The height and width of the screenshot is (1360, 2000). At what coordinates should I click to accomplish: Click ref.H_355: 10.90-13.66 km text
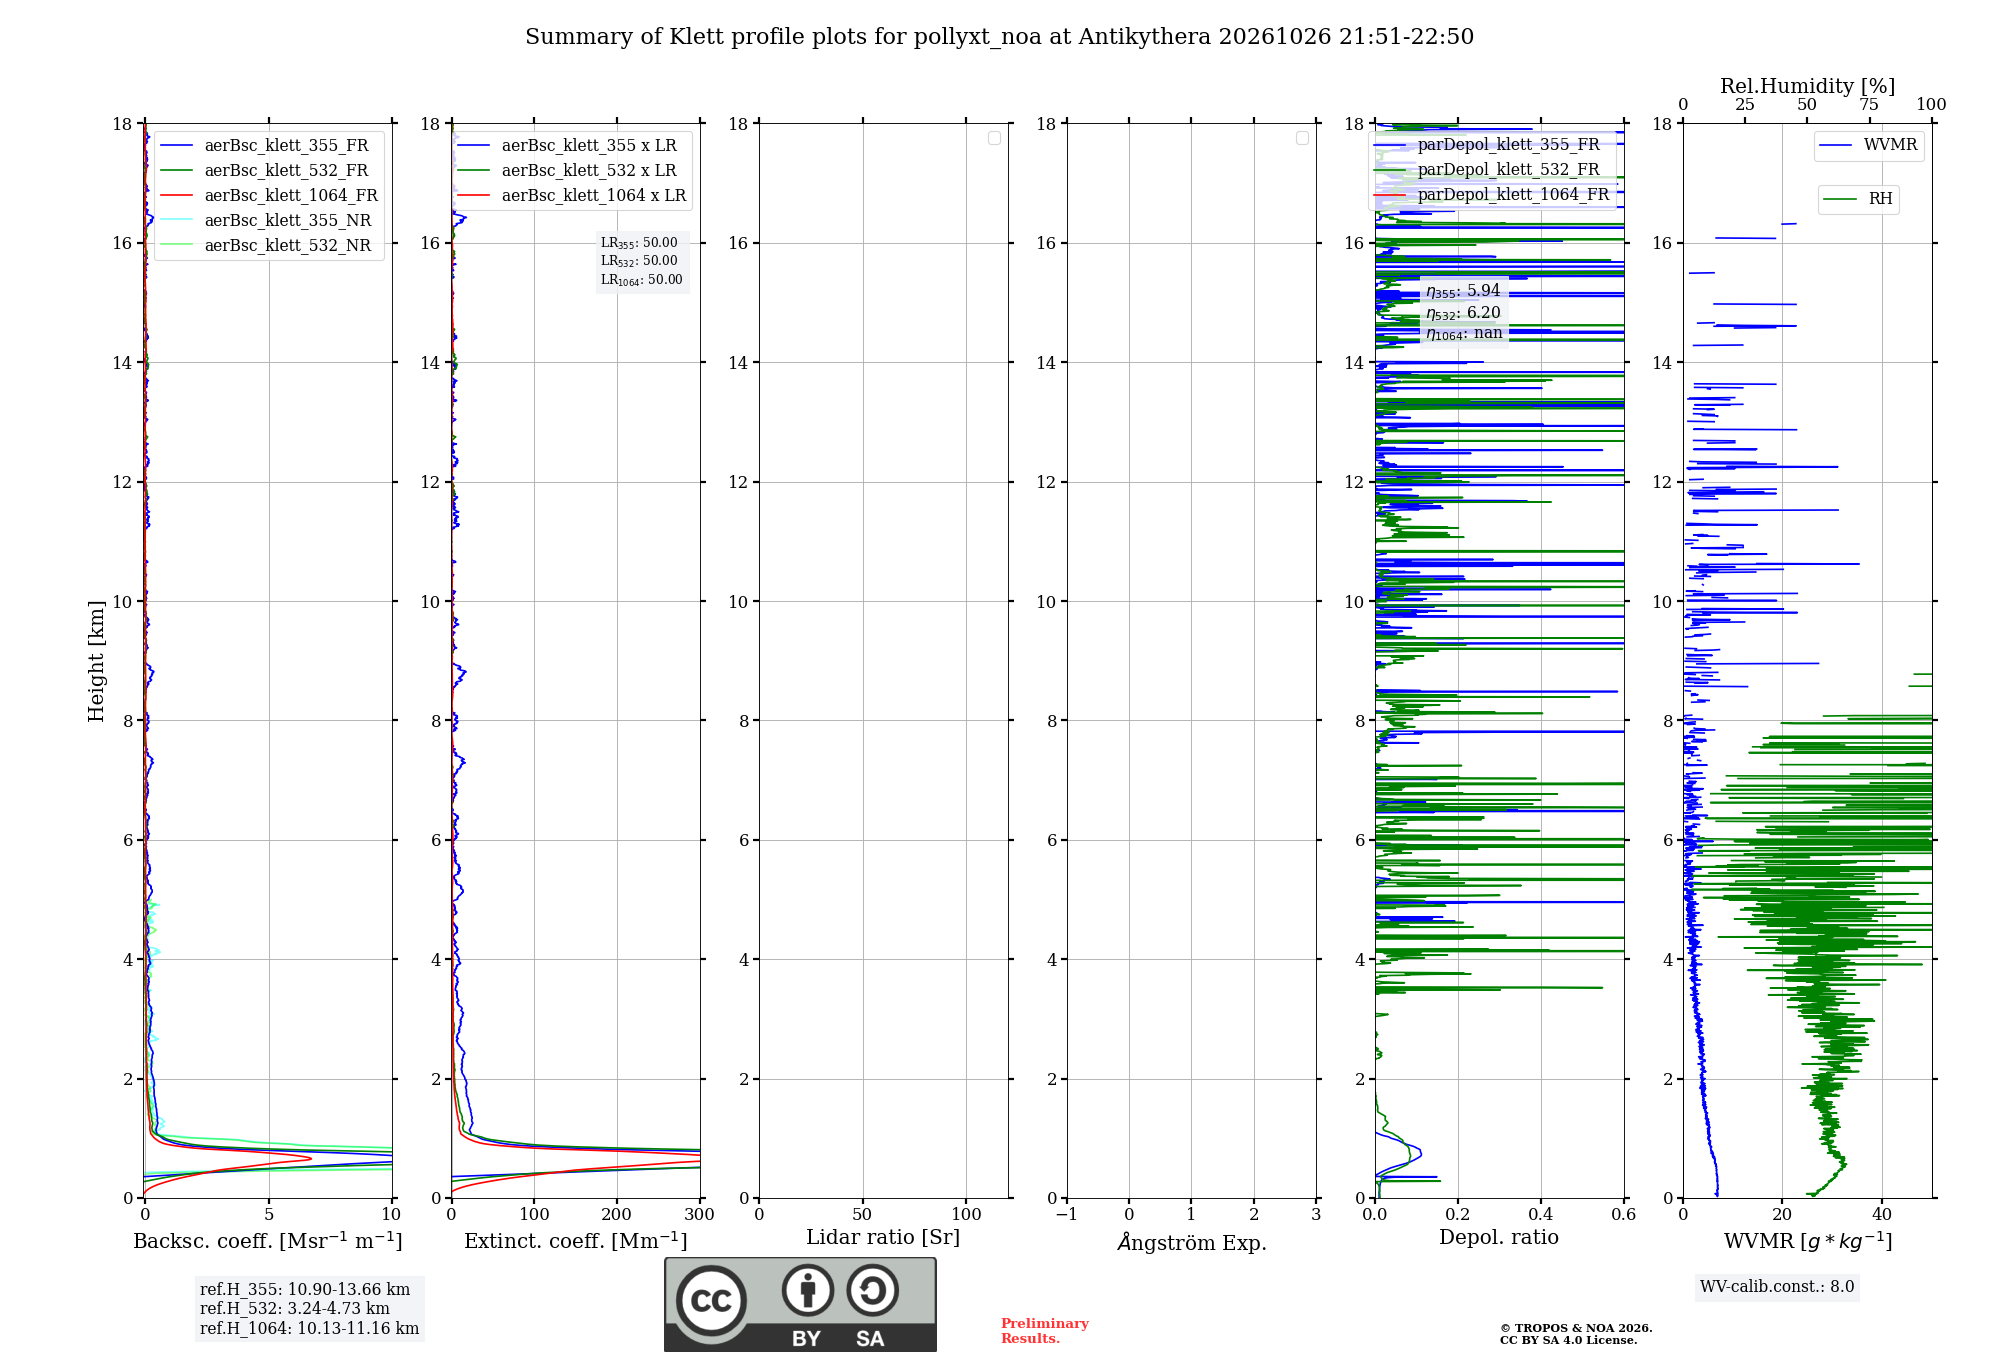pyautogui.click(x=305, y=1290)
